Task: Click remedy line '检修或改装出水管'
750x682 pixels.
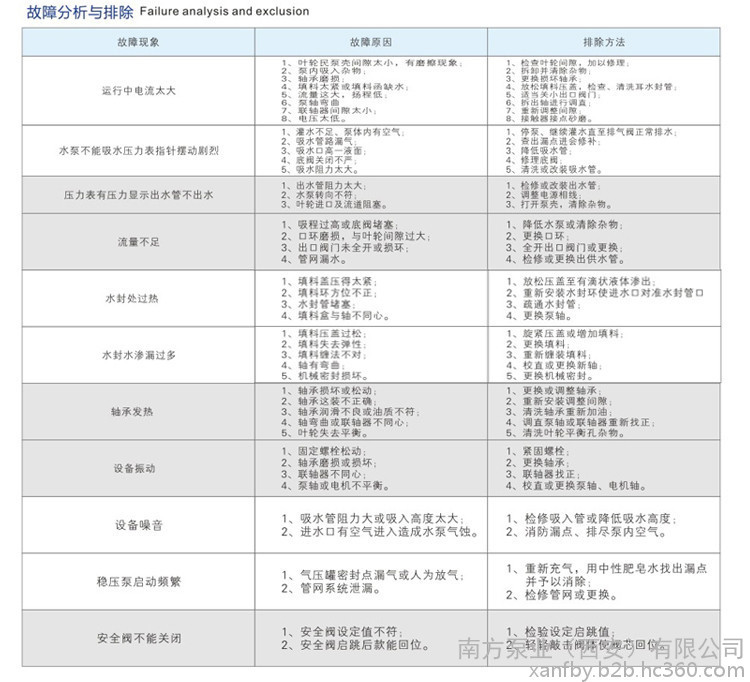Action: (x=554, y=186)
